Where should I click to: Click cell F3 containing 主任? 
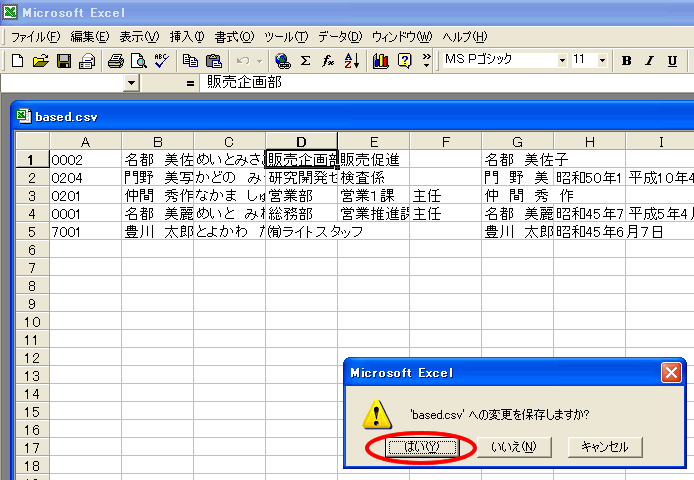(446, 195)
